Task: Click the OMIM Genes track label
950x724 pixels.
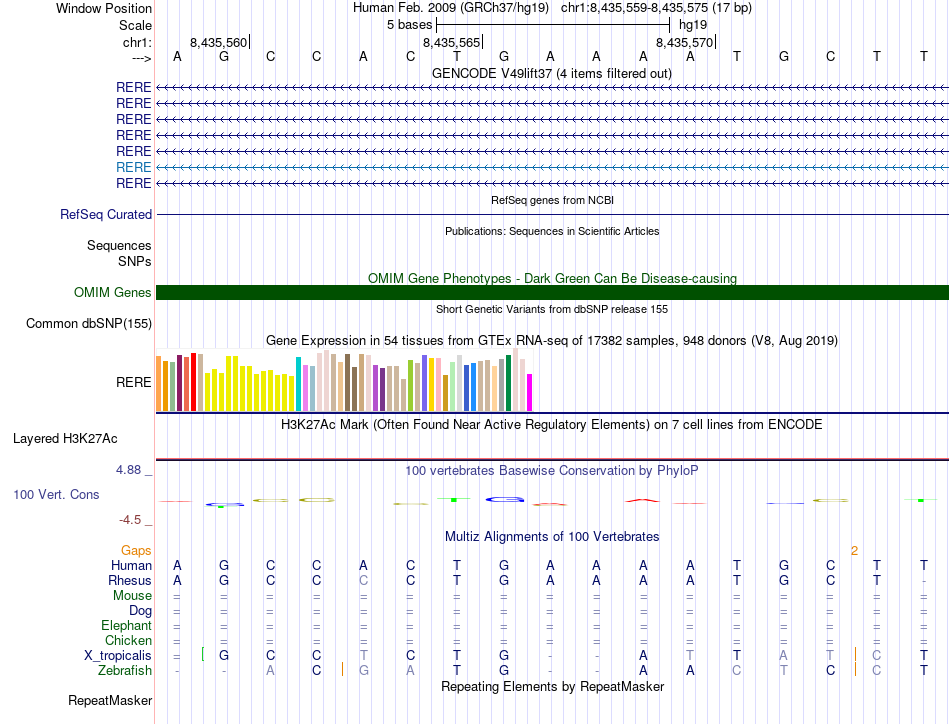Action: click(113, 292)
